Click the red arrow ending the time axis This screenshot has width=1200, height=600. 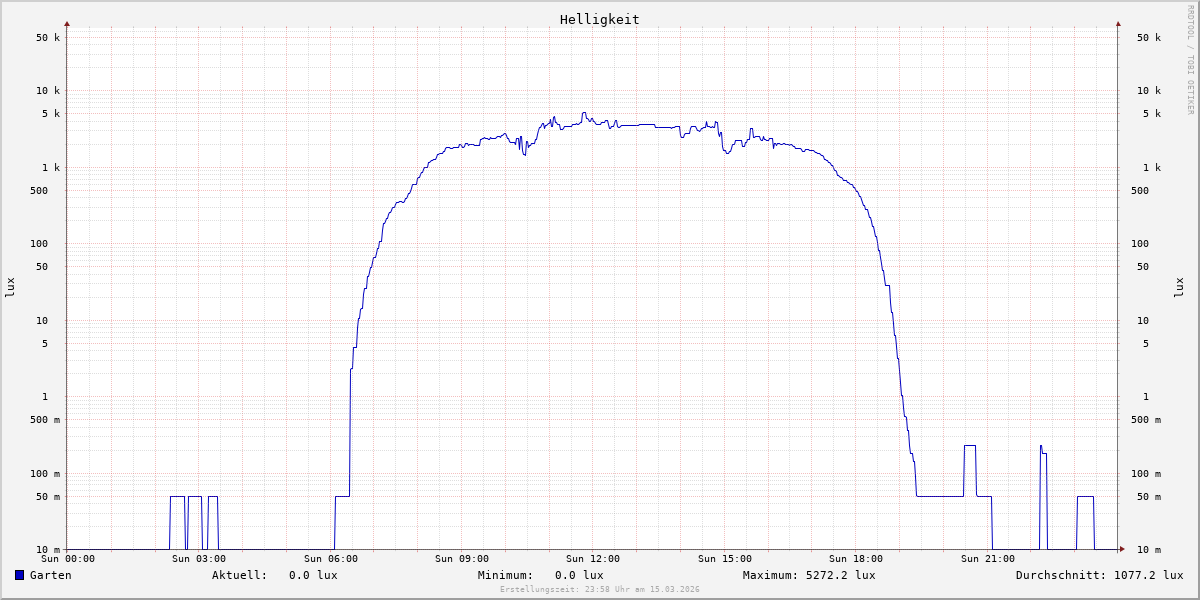[x=1122, y=549]
